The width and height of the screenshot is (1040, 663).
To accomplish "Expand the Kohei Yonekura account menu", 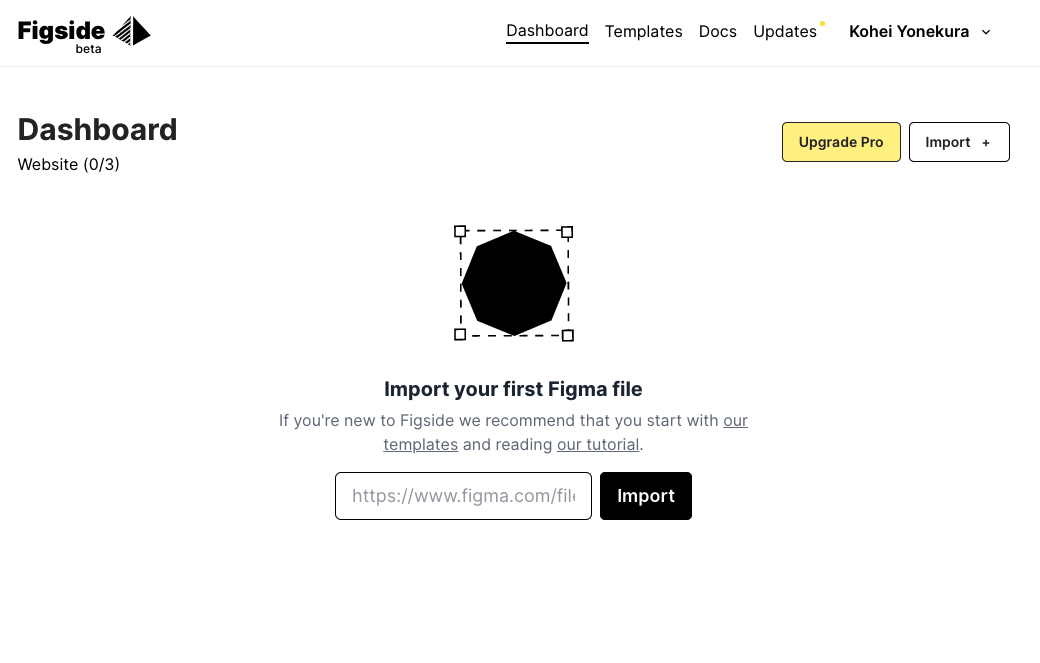I will point(920,31).
